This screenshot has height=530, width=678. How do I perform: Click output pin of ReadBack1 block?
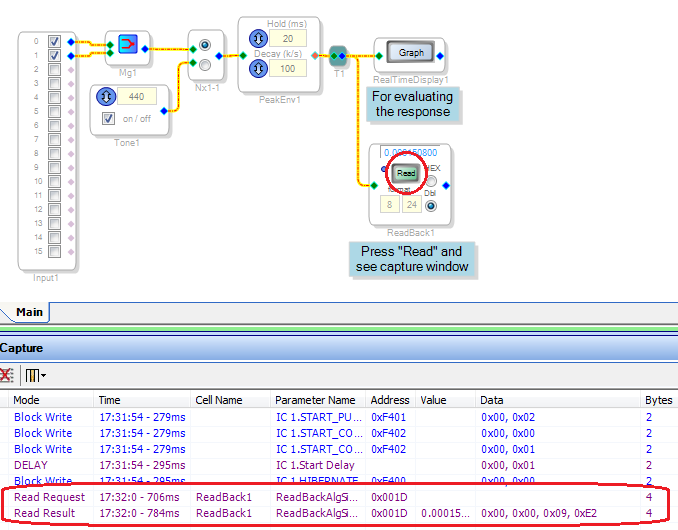446,185
